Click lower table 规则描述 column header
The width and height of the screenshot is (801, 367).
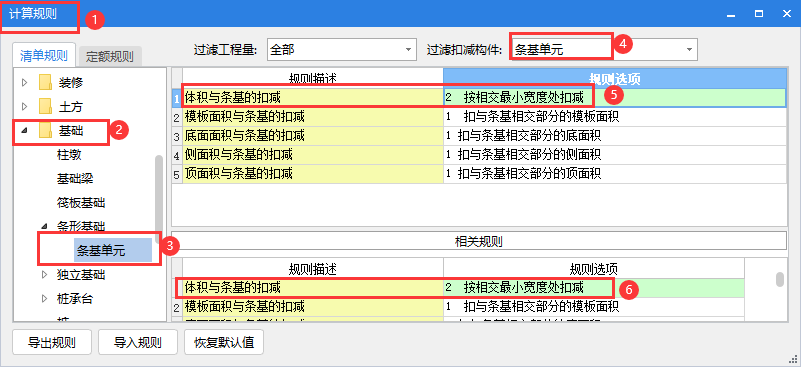pos(313,268)
